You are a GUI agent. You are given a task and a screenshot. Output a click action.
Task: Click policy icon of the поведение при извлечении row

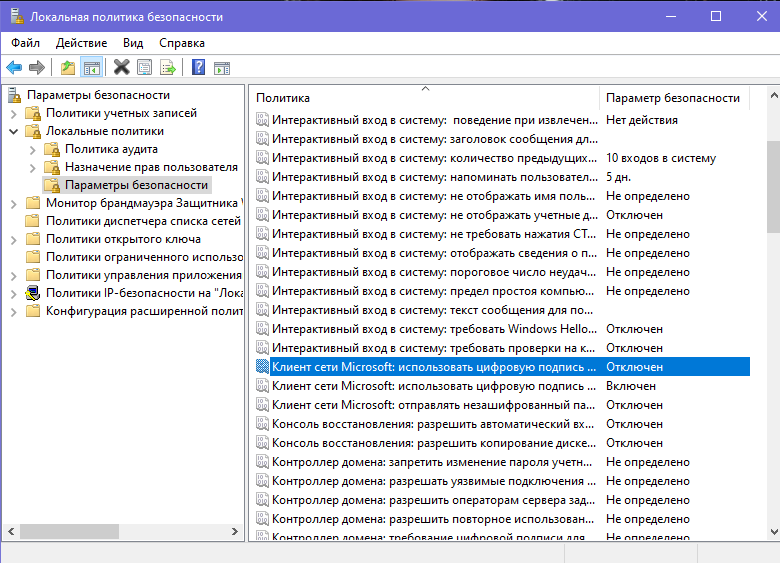click(x=262, y=120)
